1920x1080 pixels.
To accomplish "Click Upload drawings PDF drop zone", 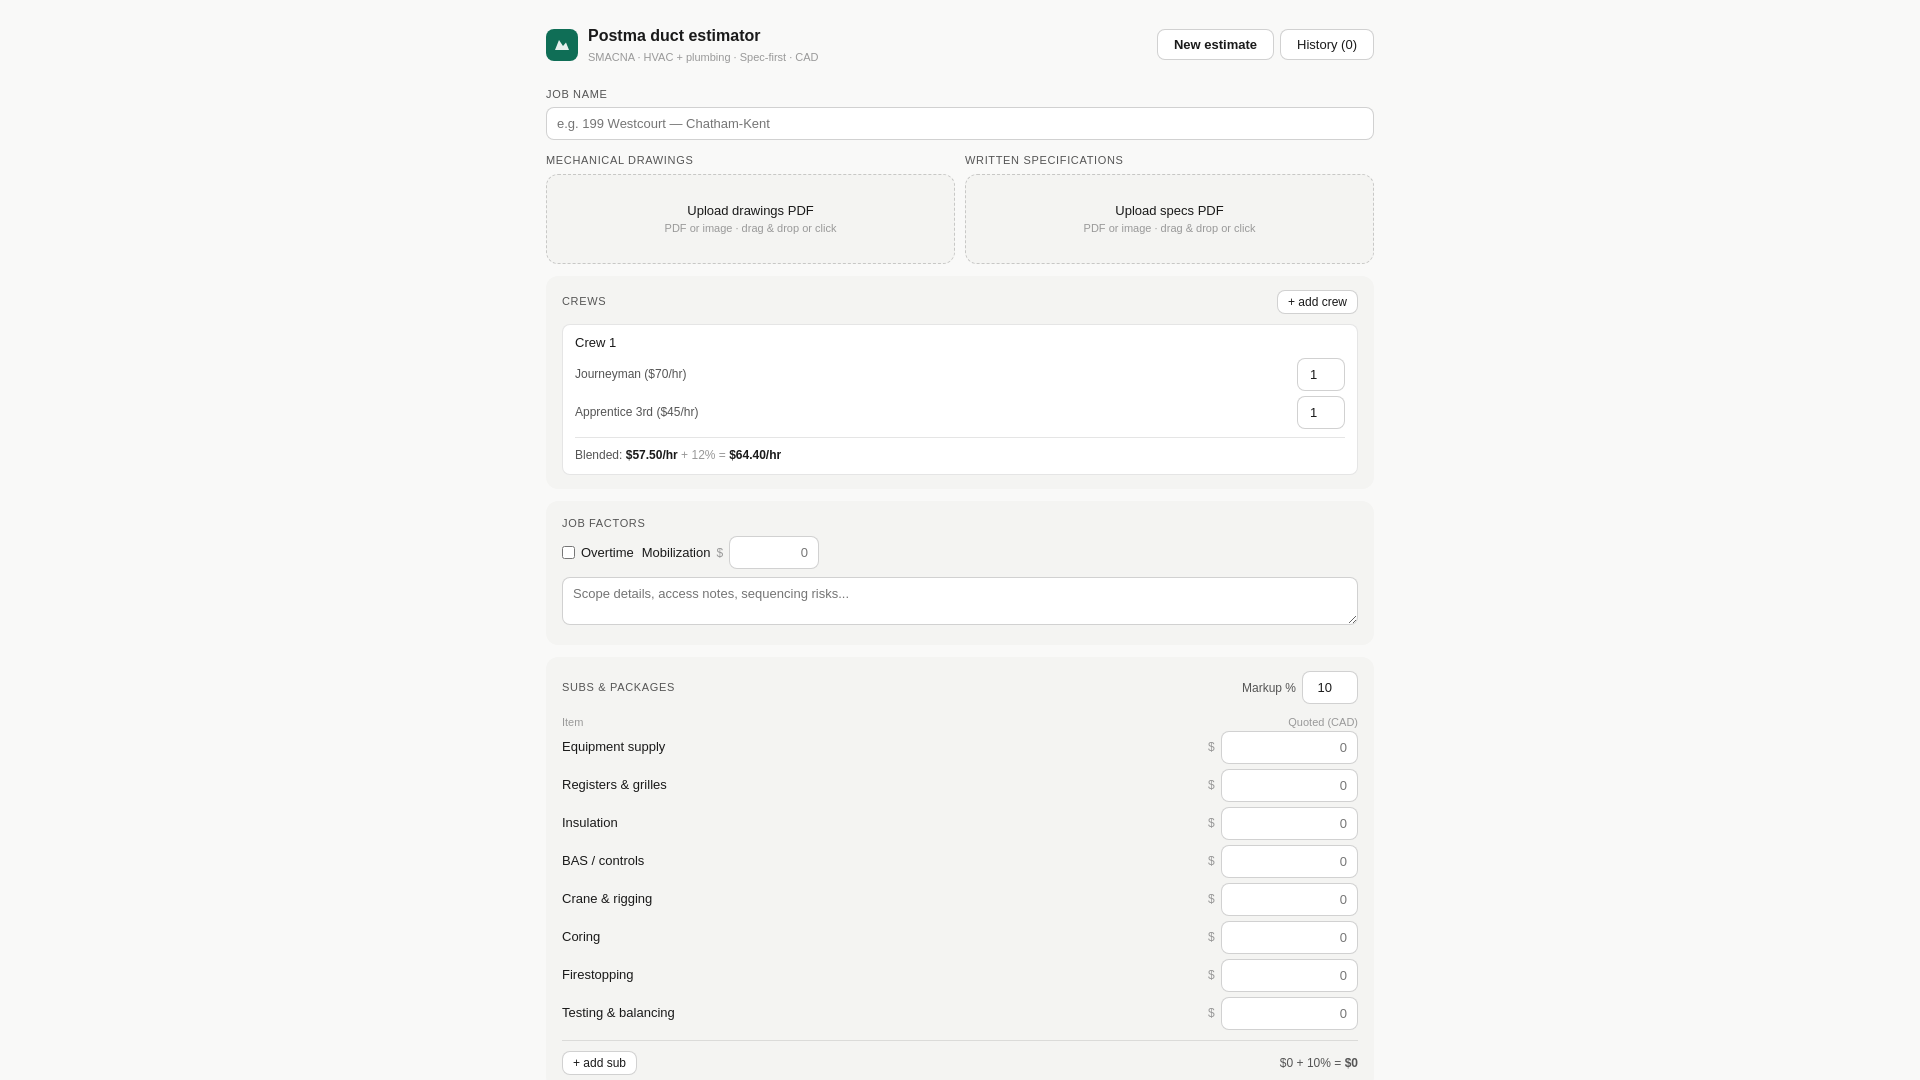I will coord(750,219).
